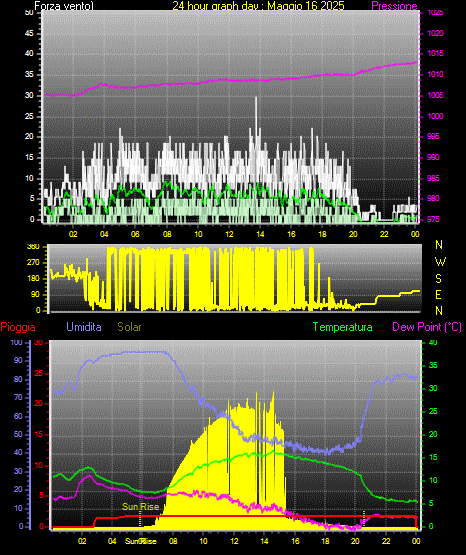Click the 1010 pressure axis value
This screenshot has width=466, height=555.
[x=435, y=74]
